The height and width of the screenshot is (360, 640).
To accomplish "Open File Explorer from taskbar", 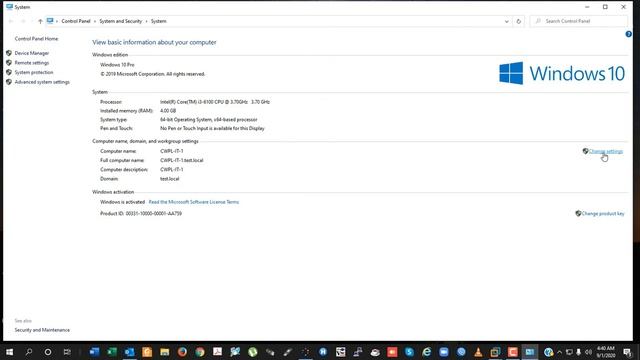I will tap(164, 352).
